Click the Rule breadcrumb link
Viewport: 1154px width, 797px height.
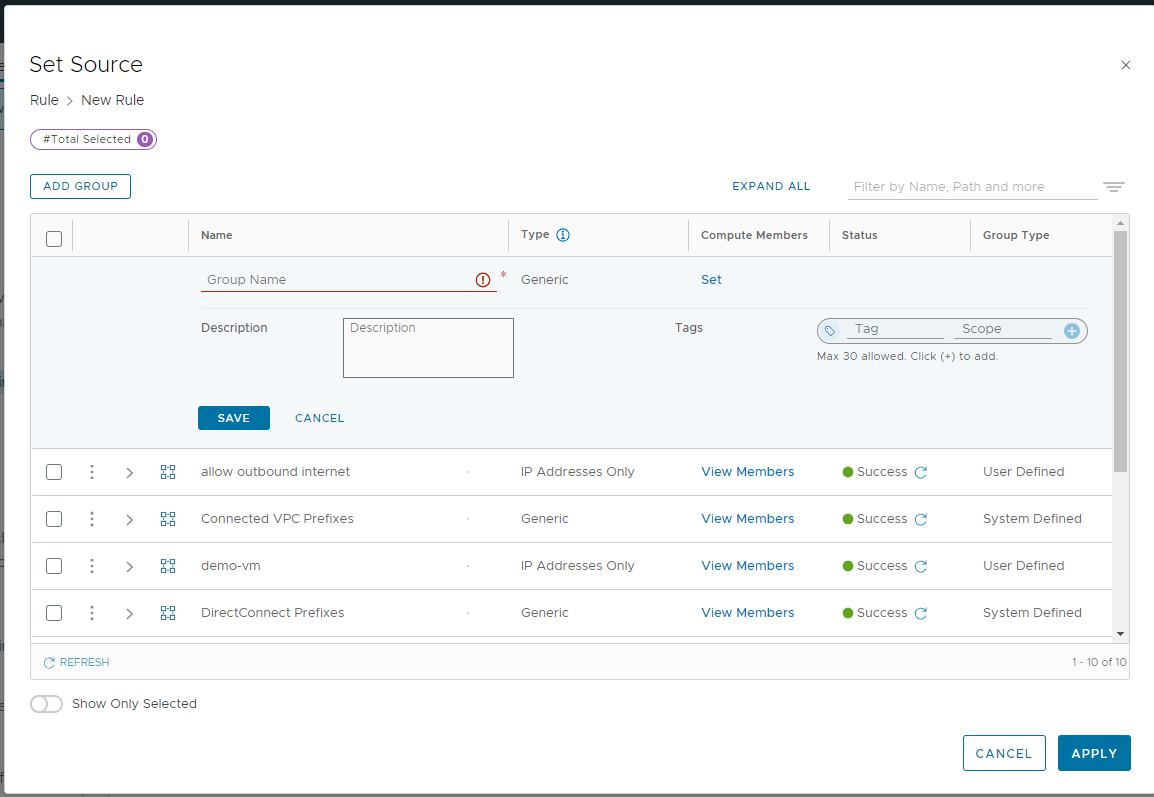tap(44, 100)
